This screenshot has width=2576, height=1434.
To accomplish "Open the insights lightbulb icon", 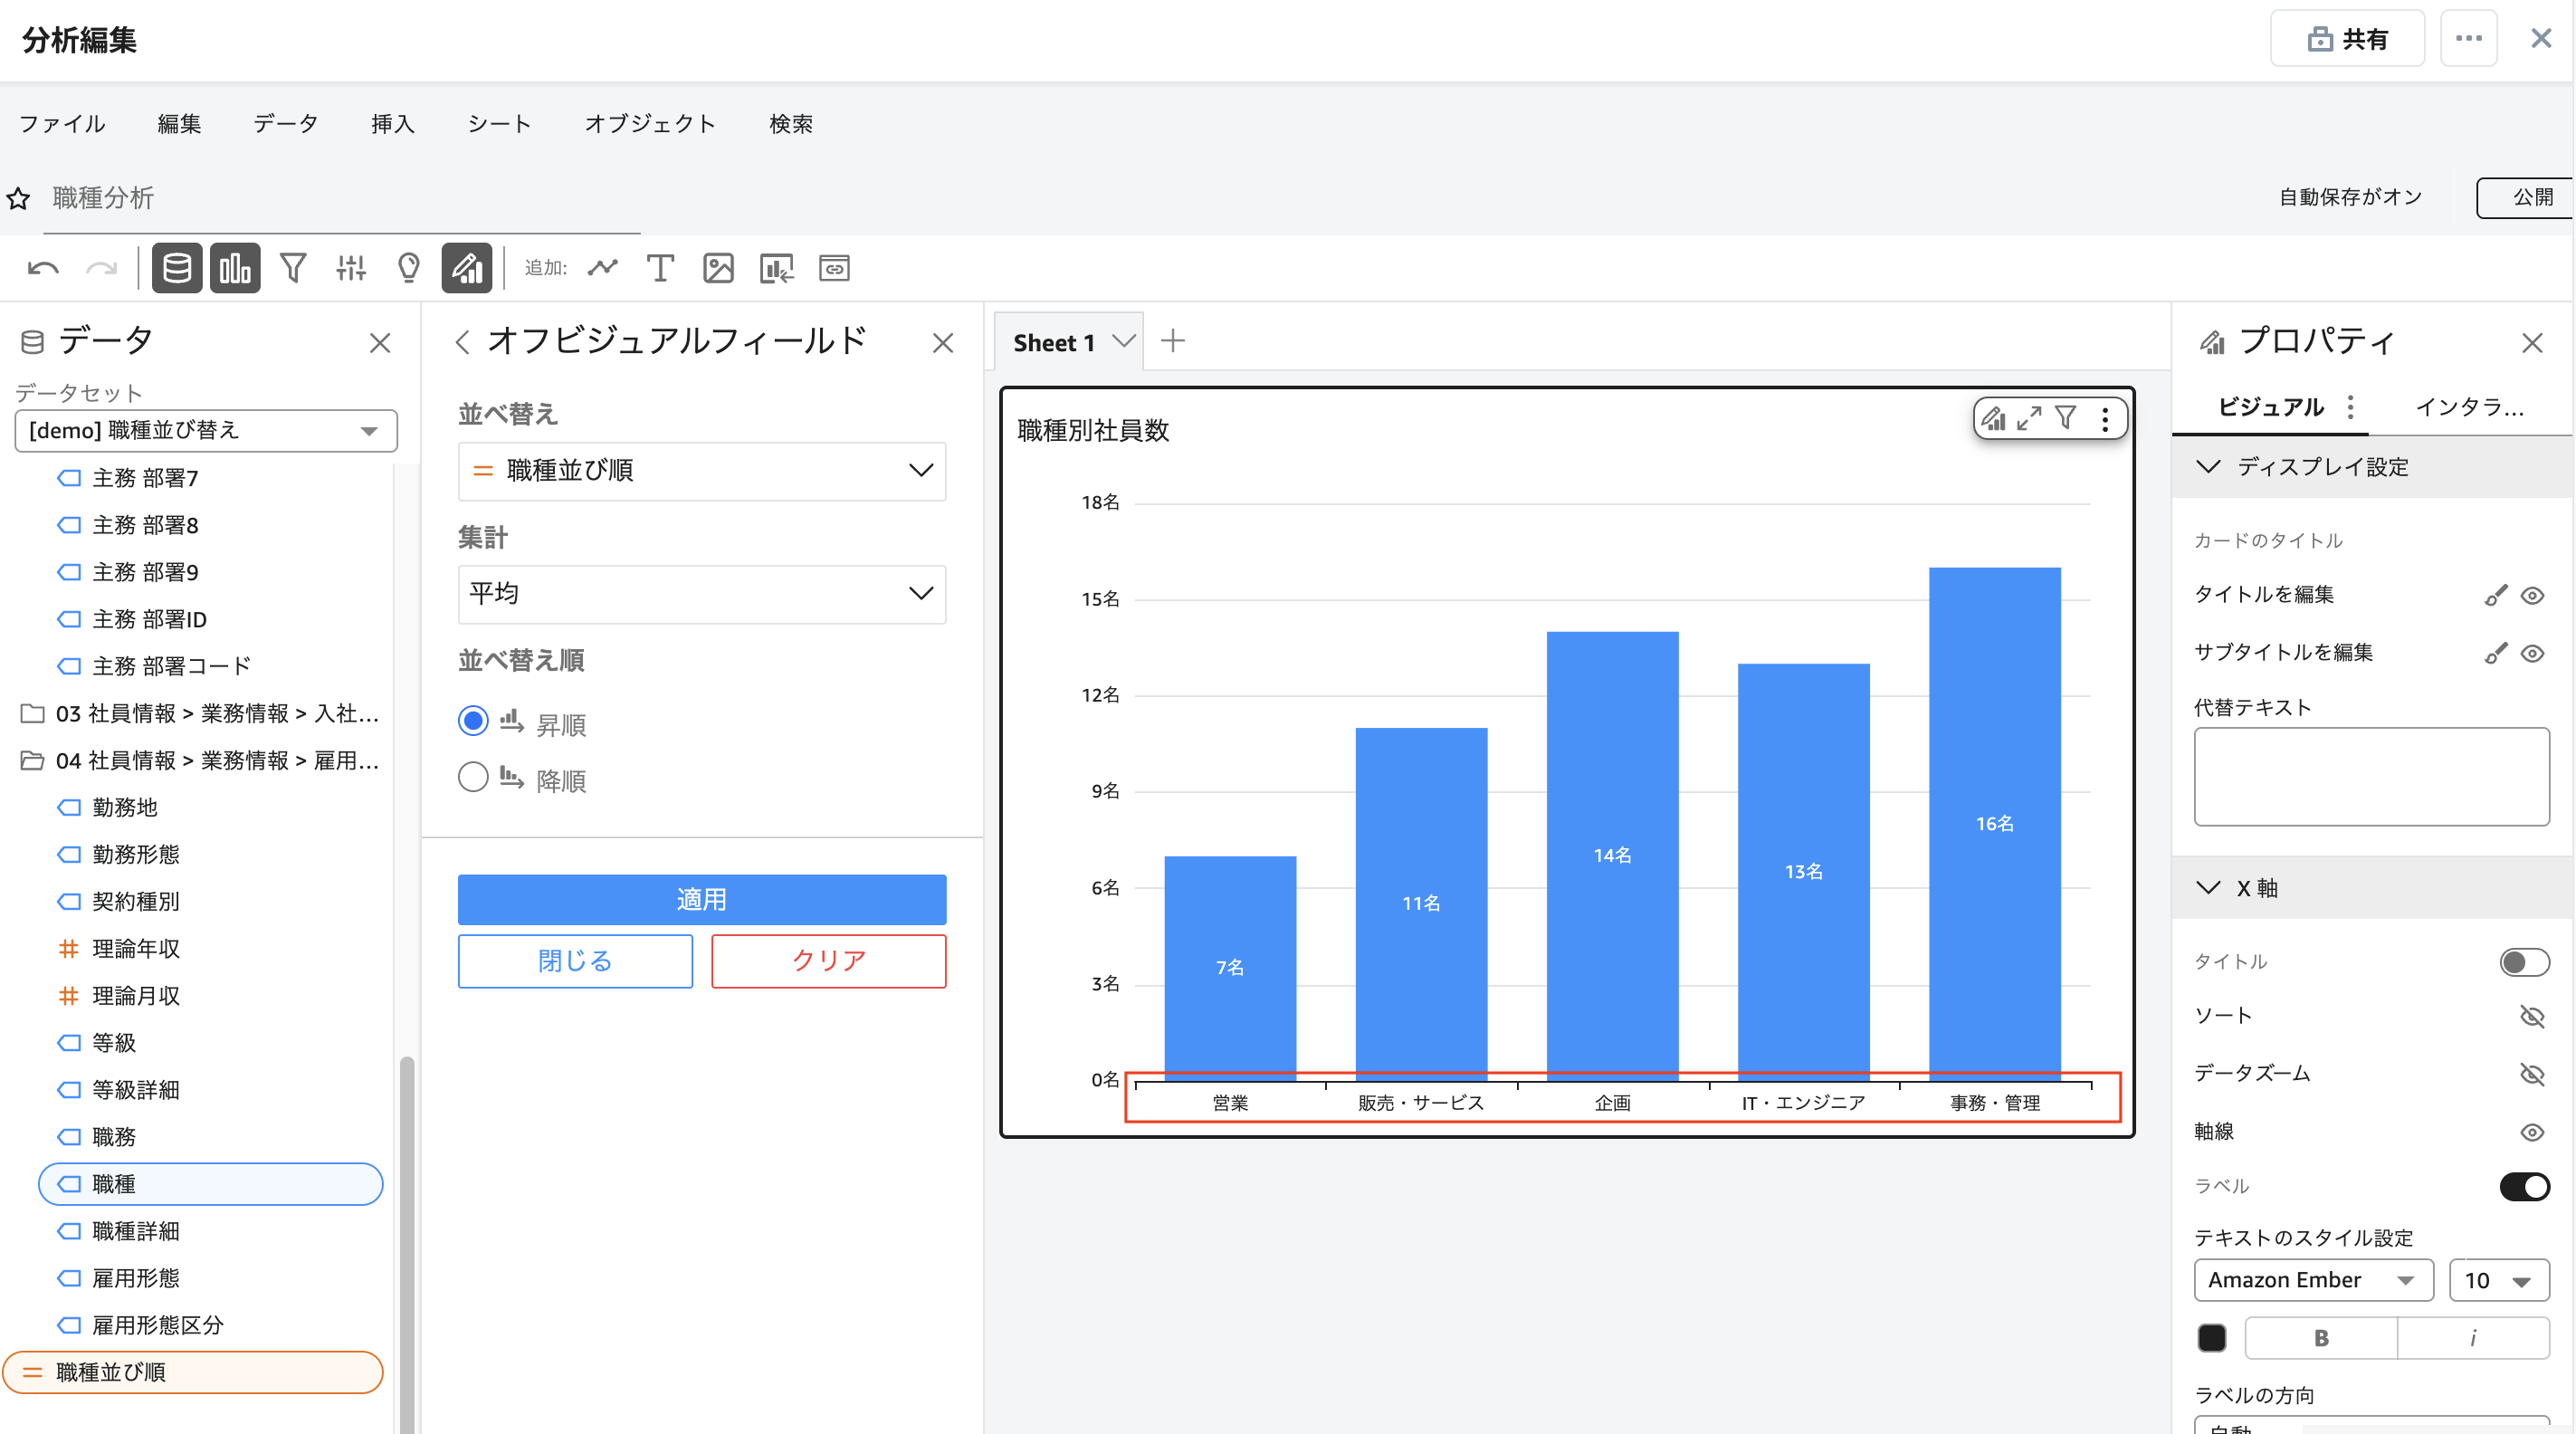I will pyautogui.click(x=408, y=268).
